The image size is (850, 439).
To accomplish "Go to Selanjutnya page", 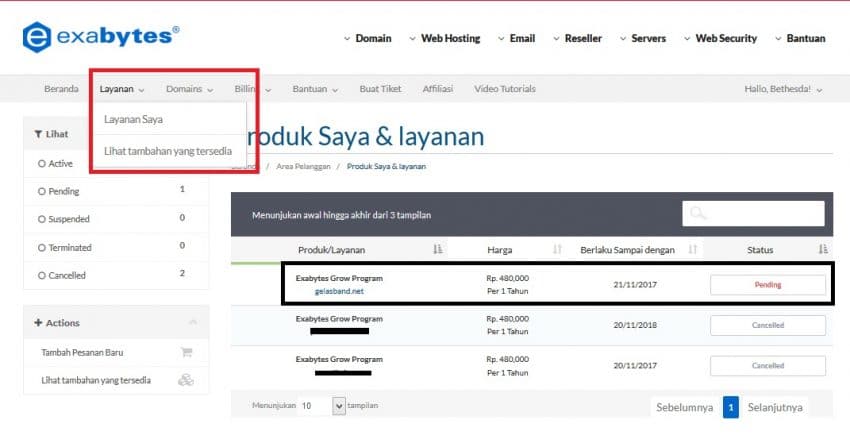I will (775, 407).
